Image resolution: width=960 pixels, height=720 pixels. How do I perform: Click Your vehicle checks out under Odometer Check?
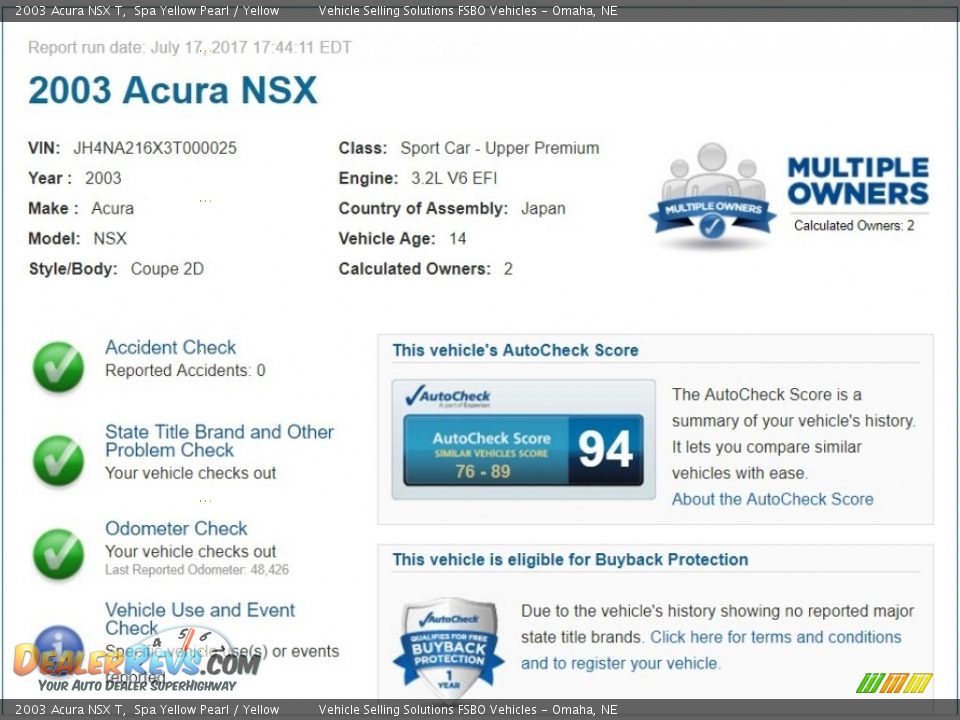point(190,551)
